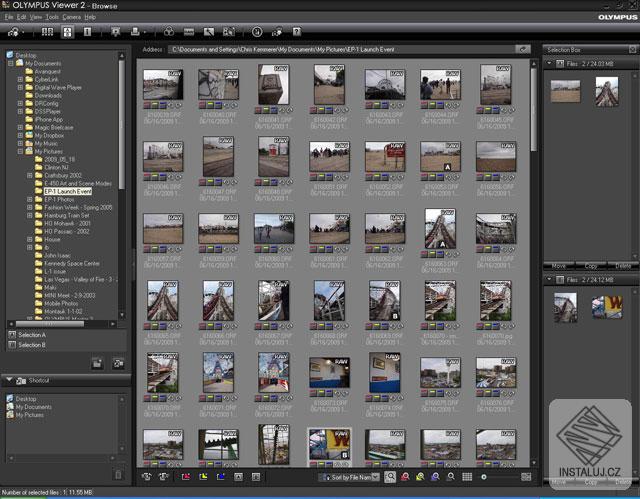Open the Tools menu
The height and width of the screenshot is (499, 640).
(52, 17)
